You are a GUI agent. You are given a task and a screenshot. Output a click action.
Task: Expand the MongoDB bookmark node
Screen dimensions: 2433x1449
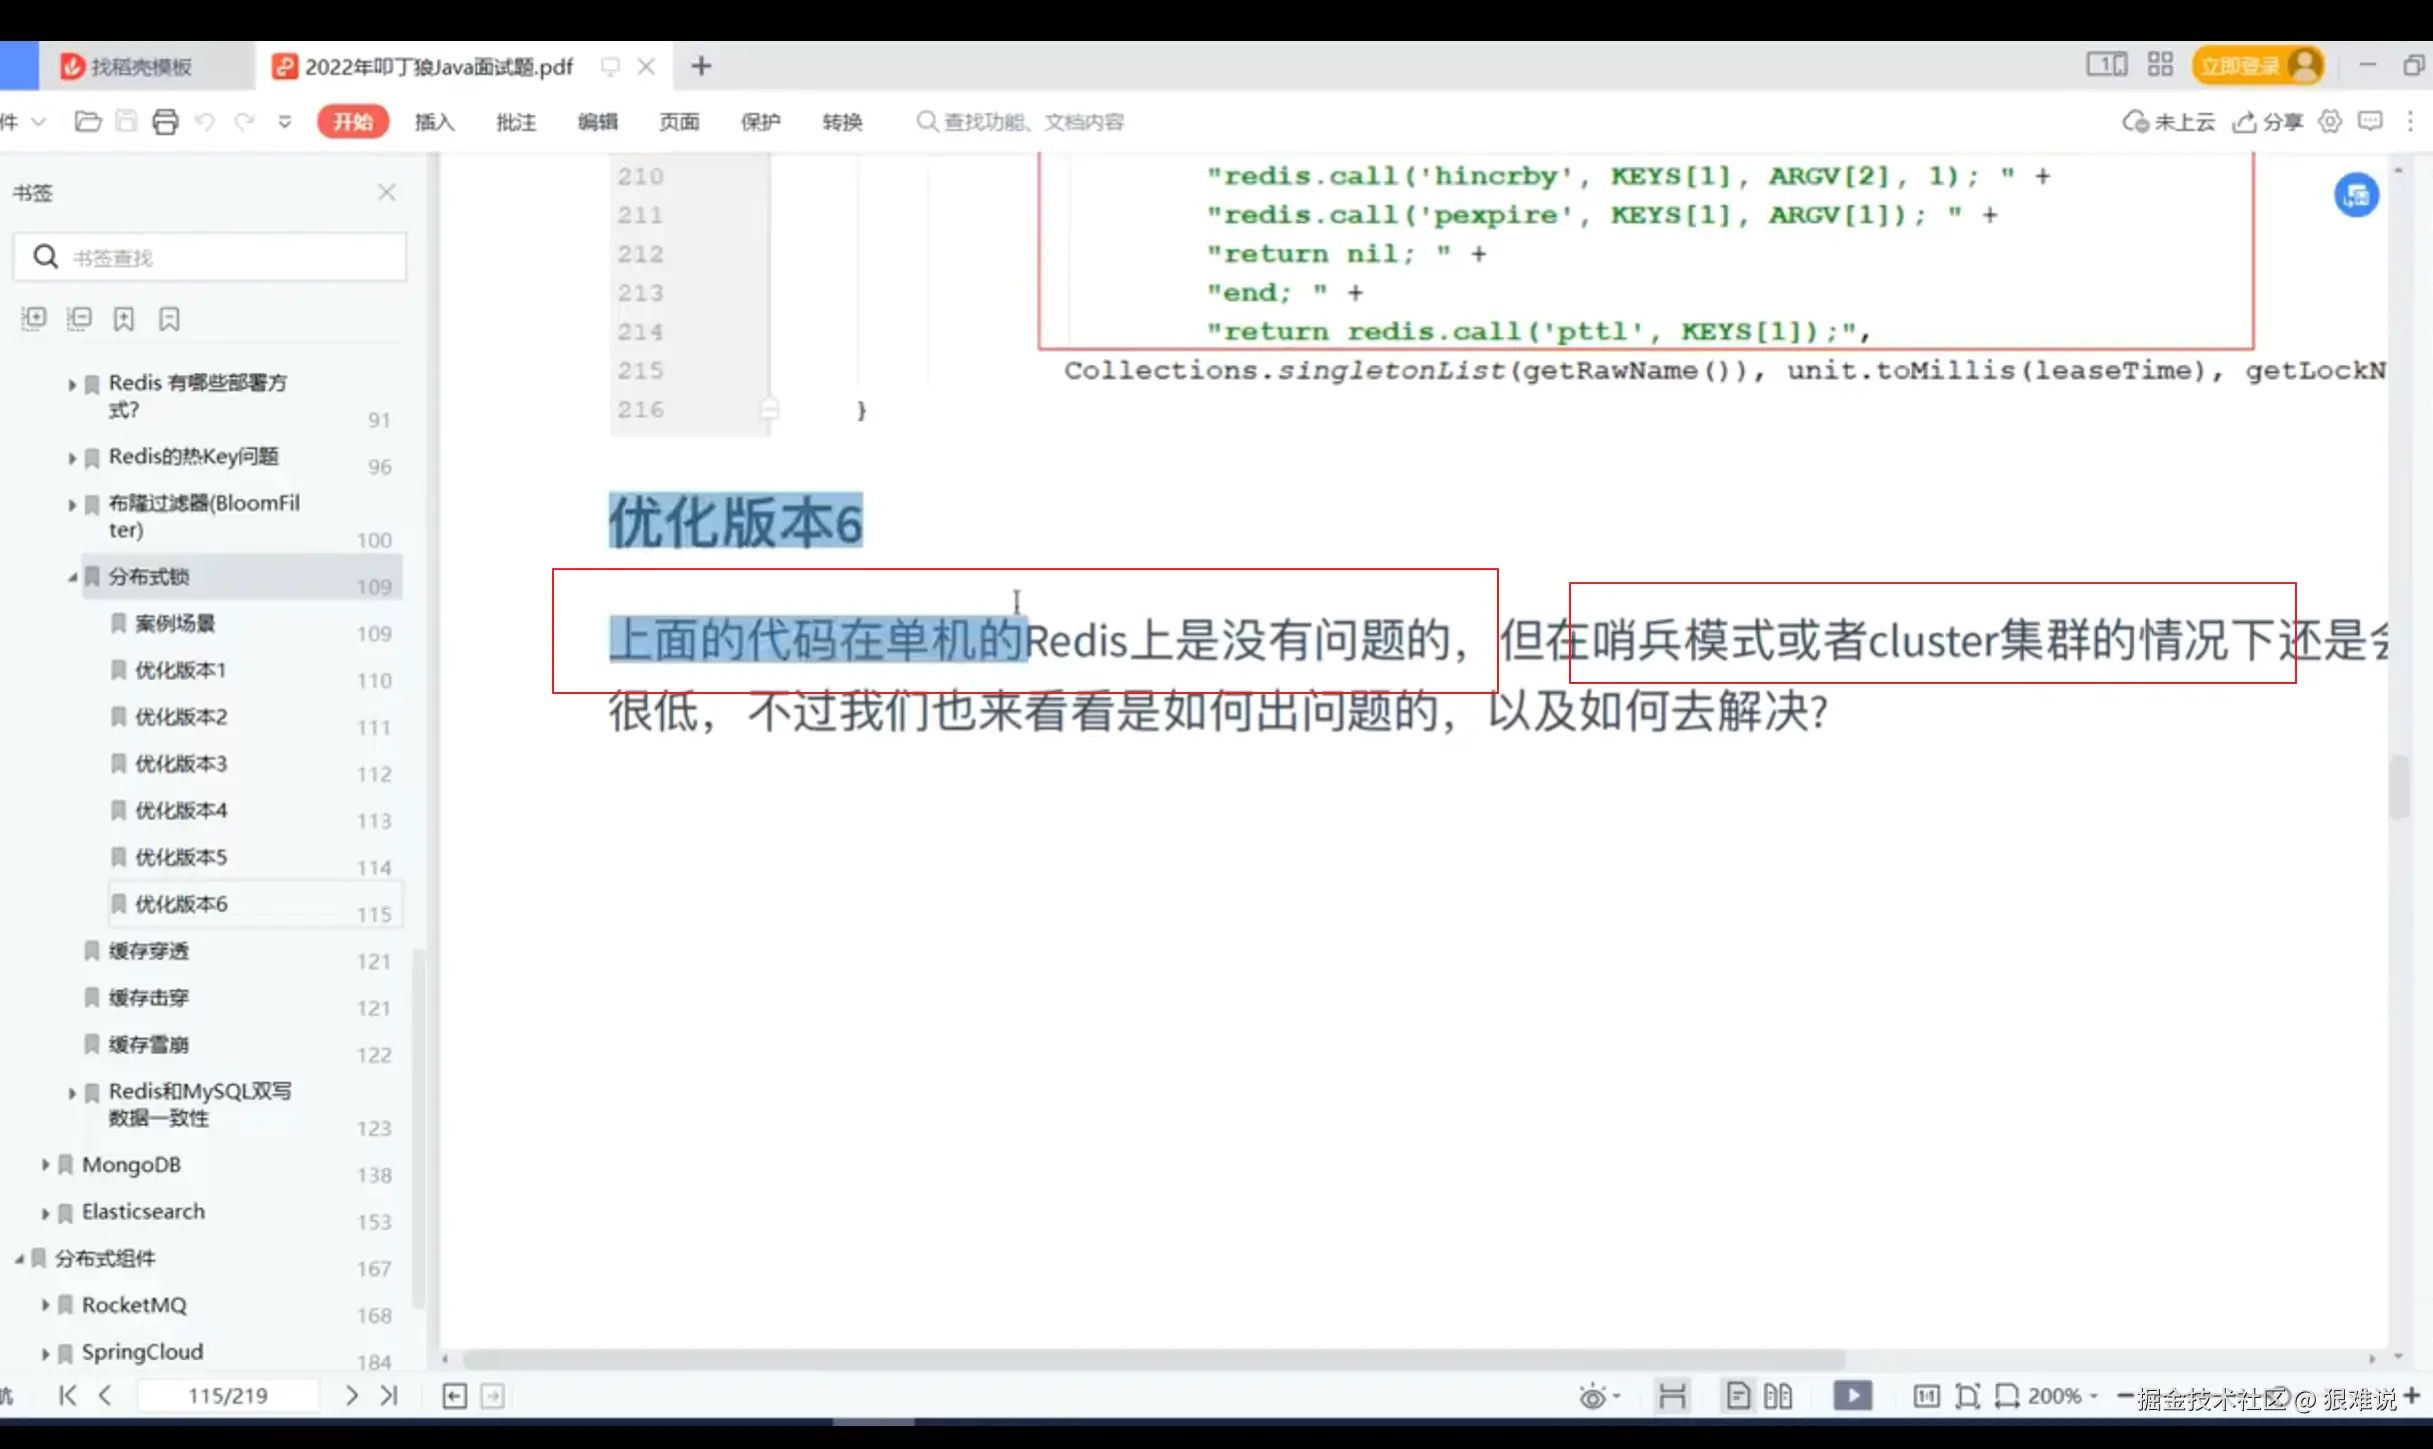coord(45,1165)
